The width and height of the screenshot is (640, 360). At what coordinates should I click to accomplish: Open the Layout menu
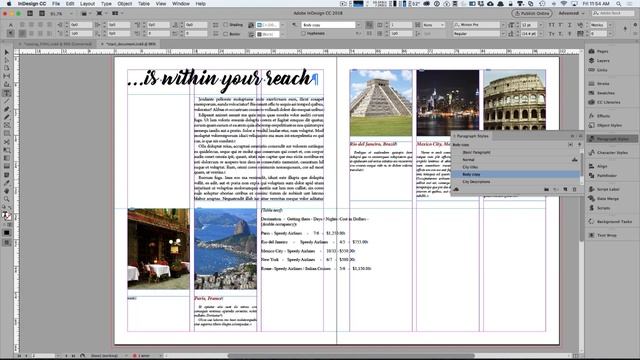(x=87, y=4)
